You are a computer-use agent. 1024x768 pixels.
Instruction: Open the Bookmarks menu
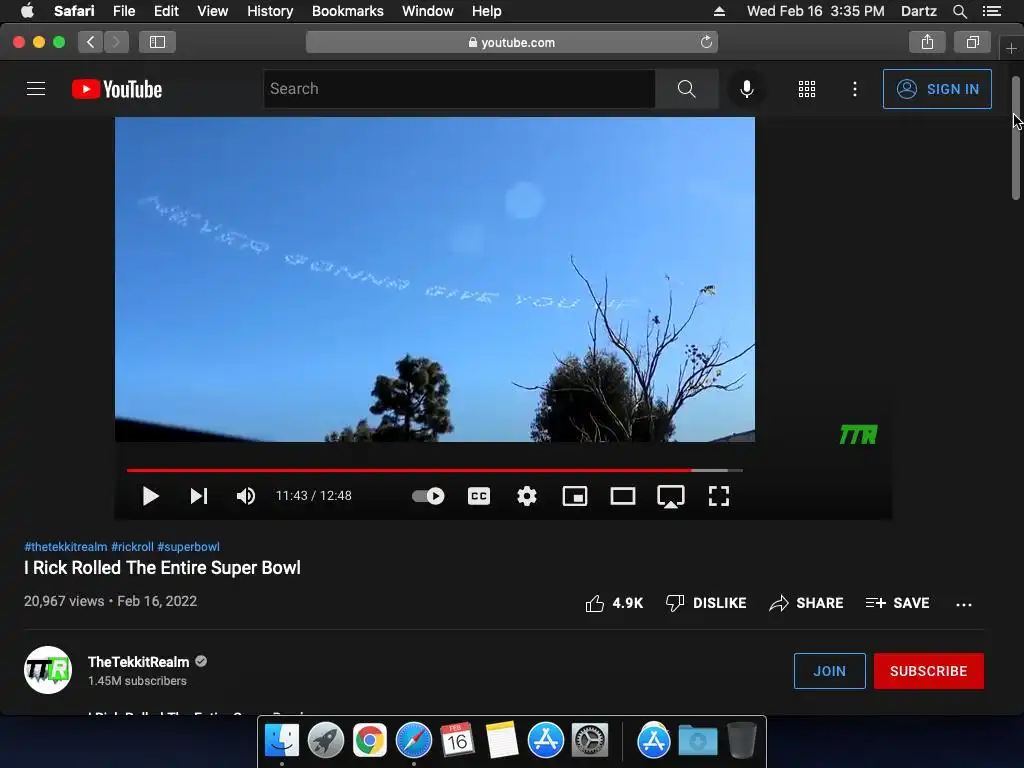coord(347,11)
